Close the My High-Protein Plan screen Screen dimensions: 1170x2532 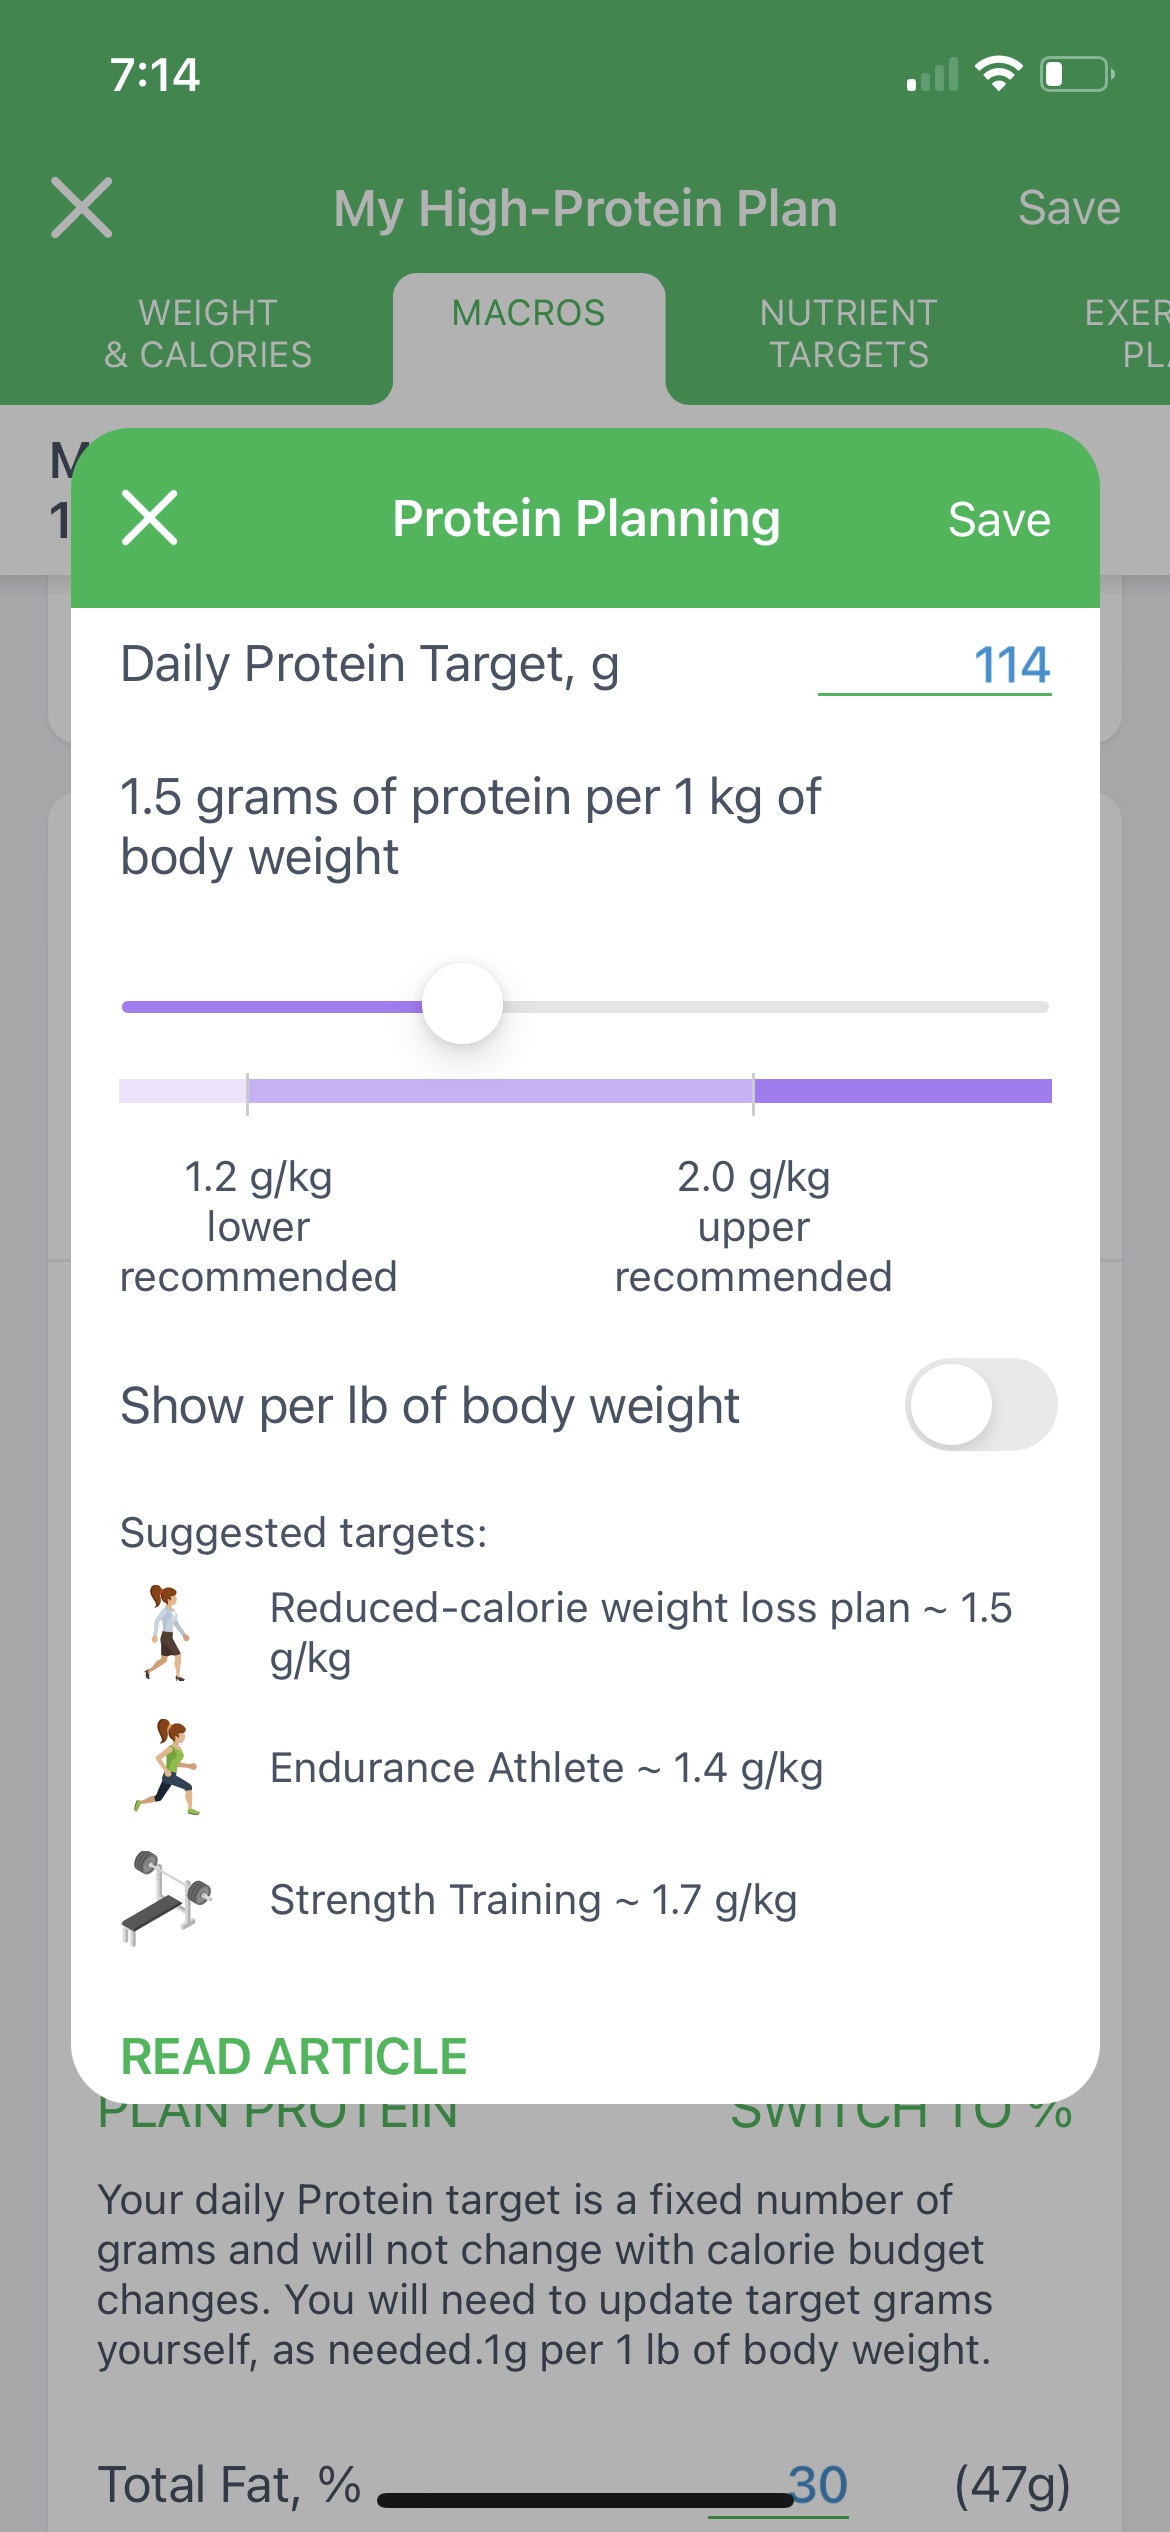[82, 208]
